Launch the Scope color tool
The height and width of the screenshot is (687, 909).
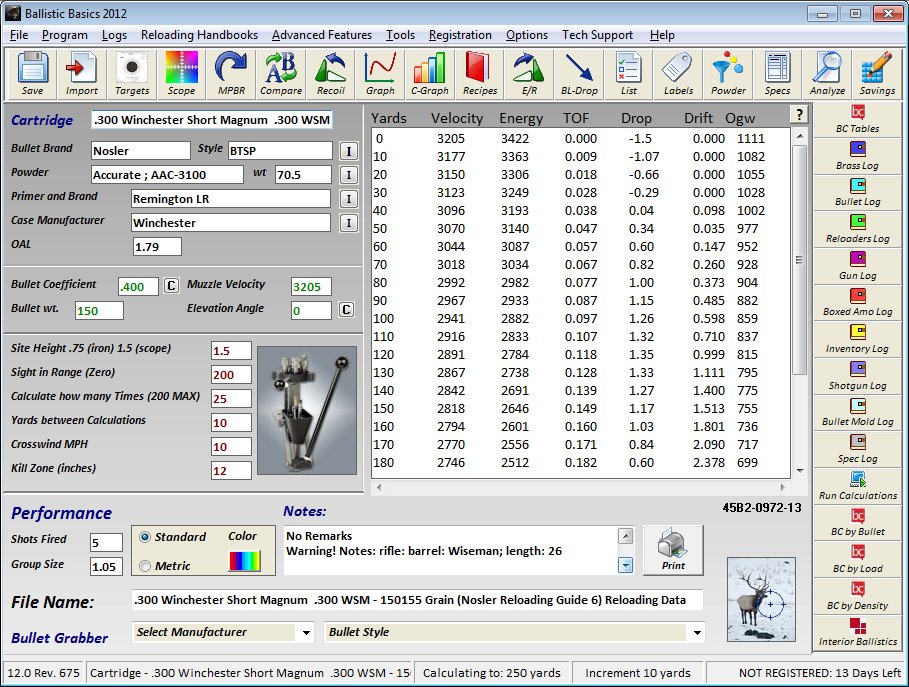click(181, 74)
